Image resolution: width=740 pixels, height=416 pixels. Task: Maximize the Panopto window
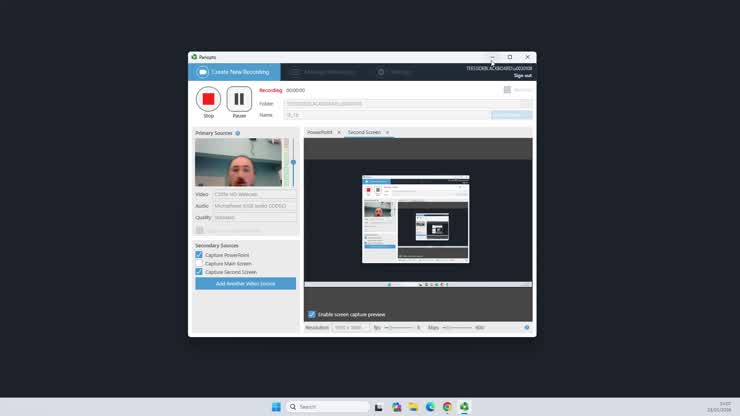[510, 57]
